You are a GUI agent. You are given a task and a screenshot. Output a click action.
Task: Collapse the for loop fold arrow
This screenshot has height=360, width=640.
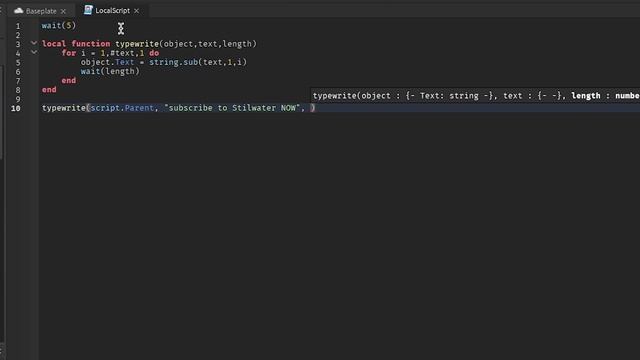point(34,52)
